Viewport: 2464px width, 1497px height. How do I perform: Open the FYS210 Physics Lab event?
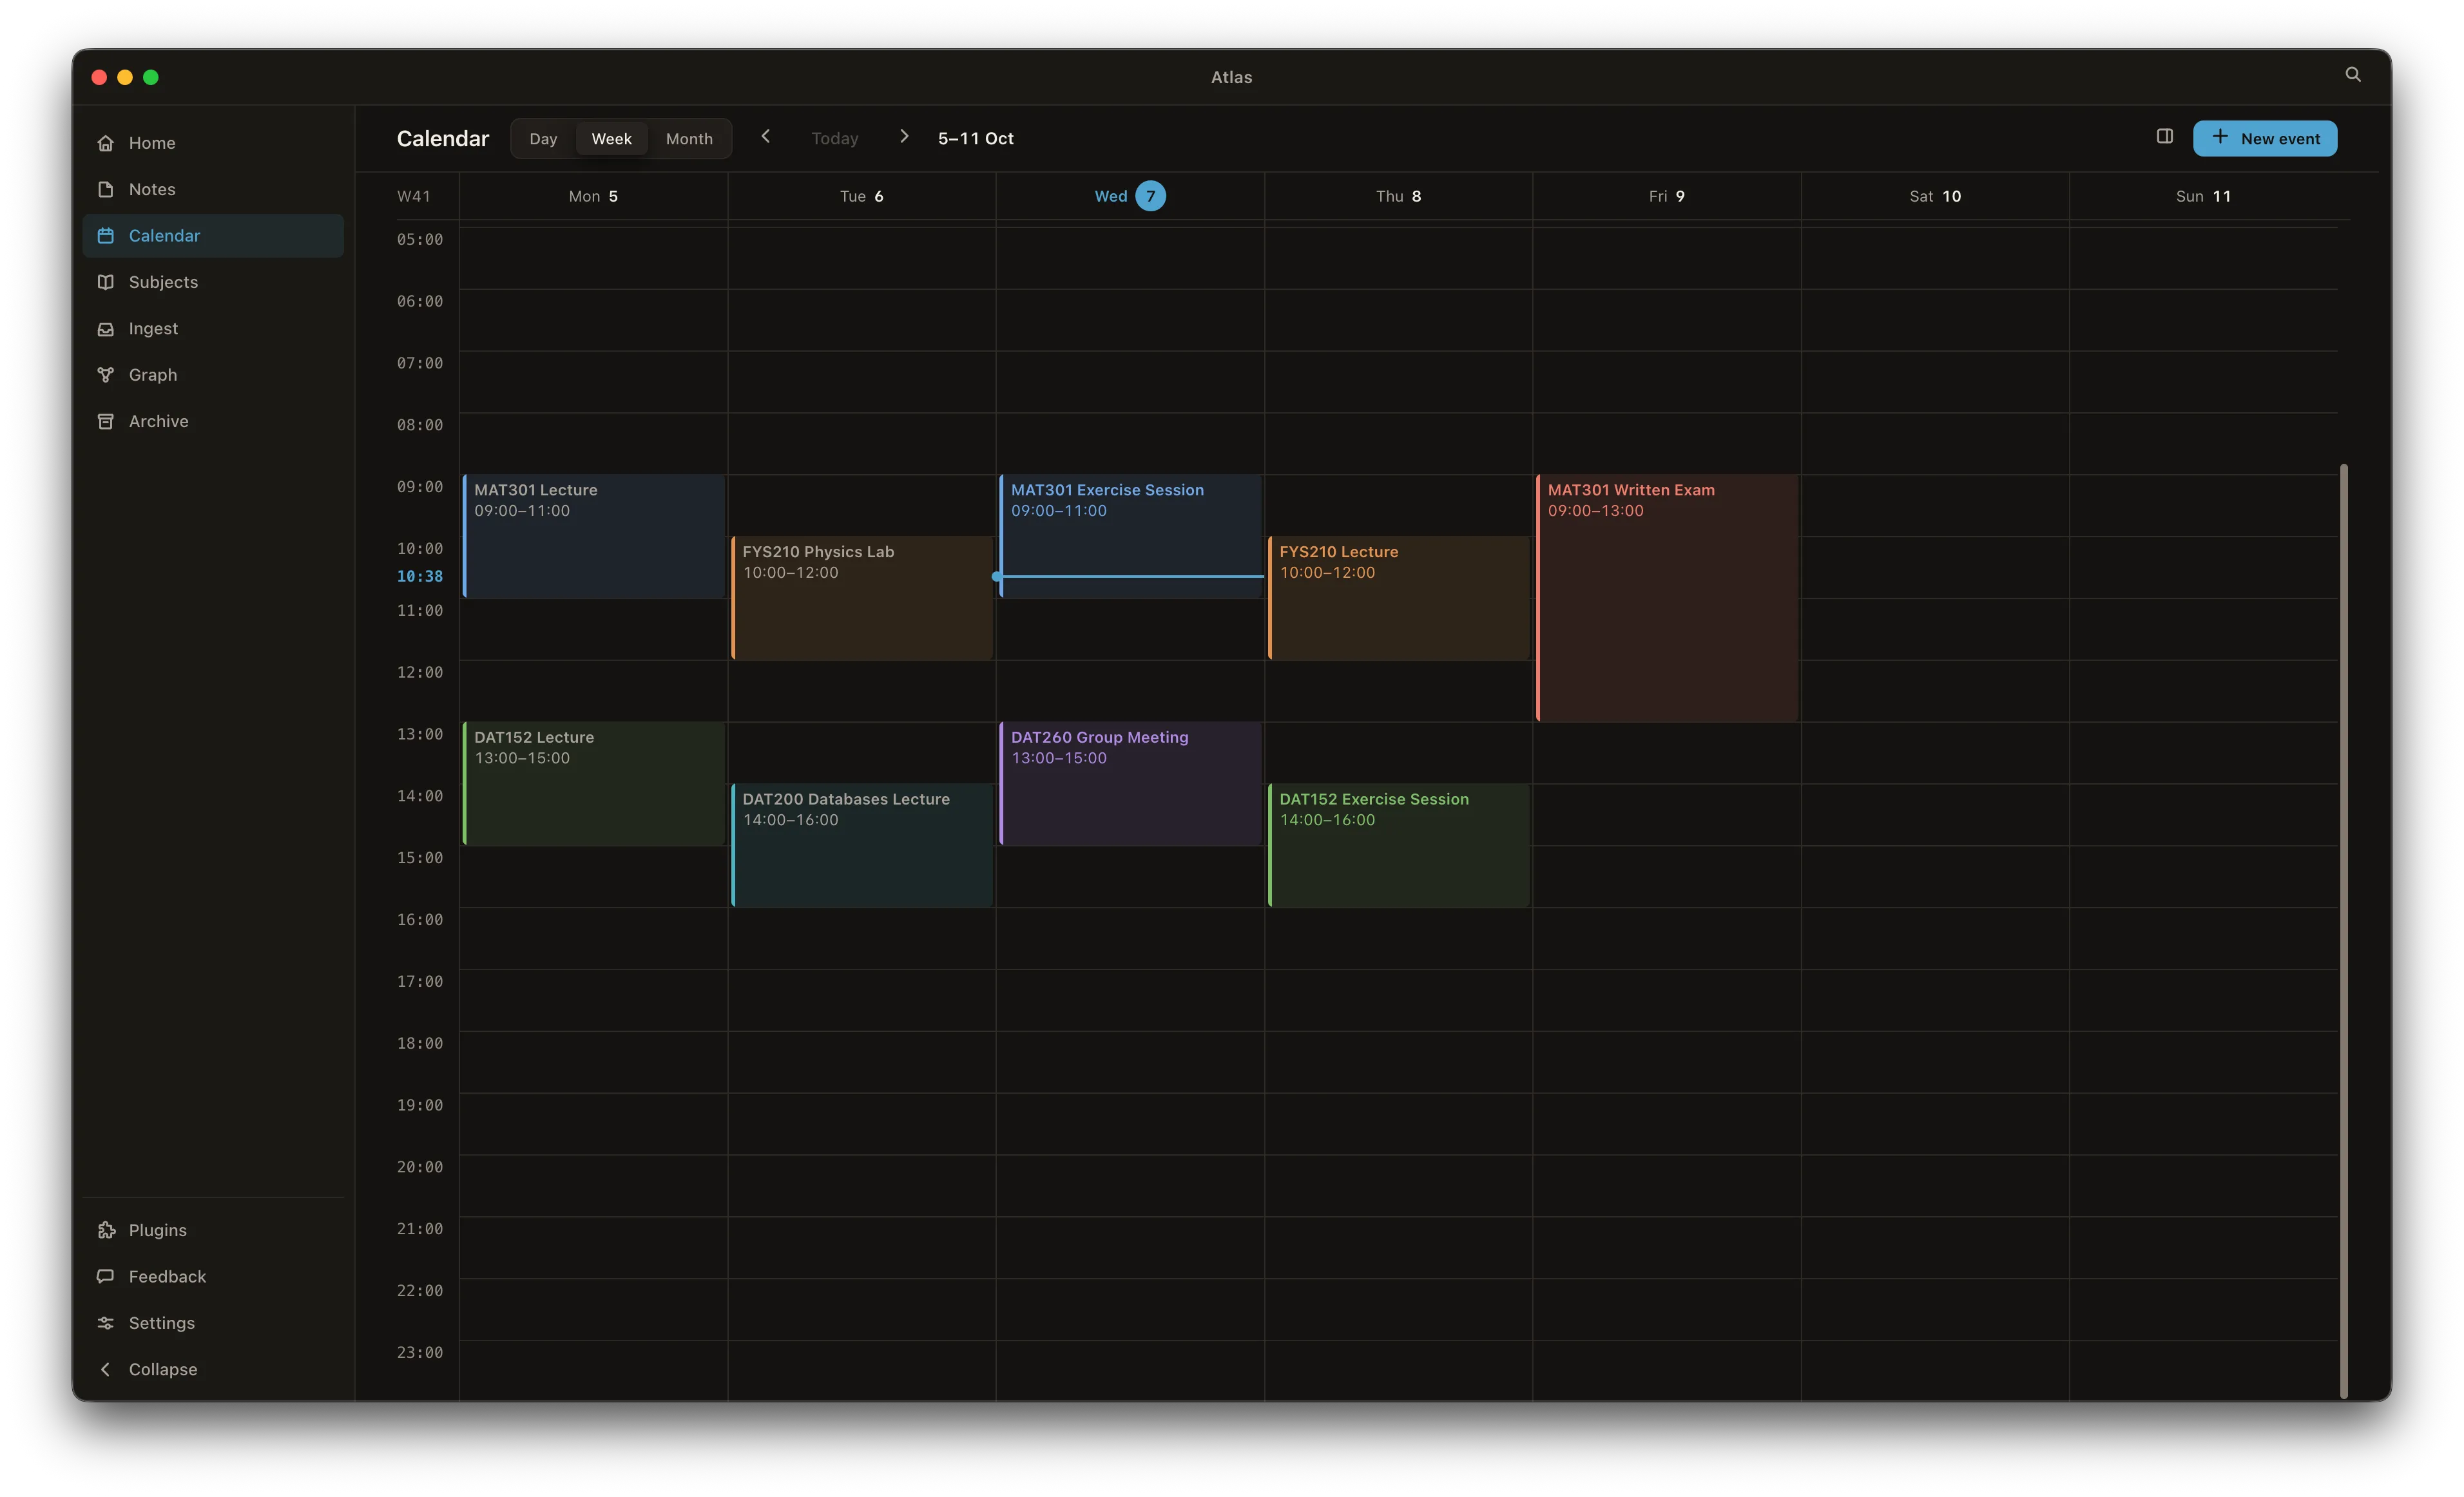pos(862,598)
